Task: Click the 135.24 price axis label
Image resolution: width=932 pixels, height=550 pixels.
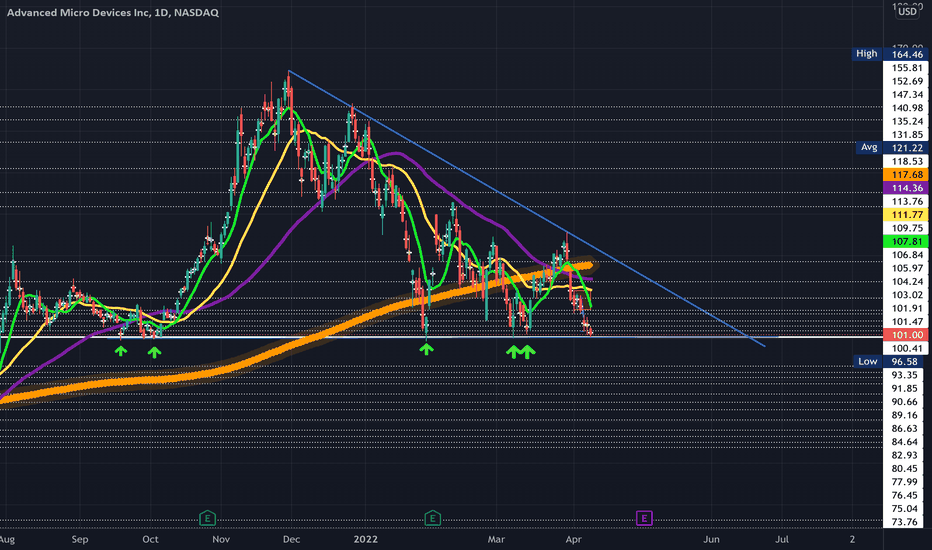Action: coord(907,121)
